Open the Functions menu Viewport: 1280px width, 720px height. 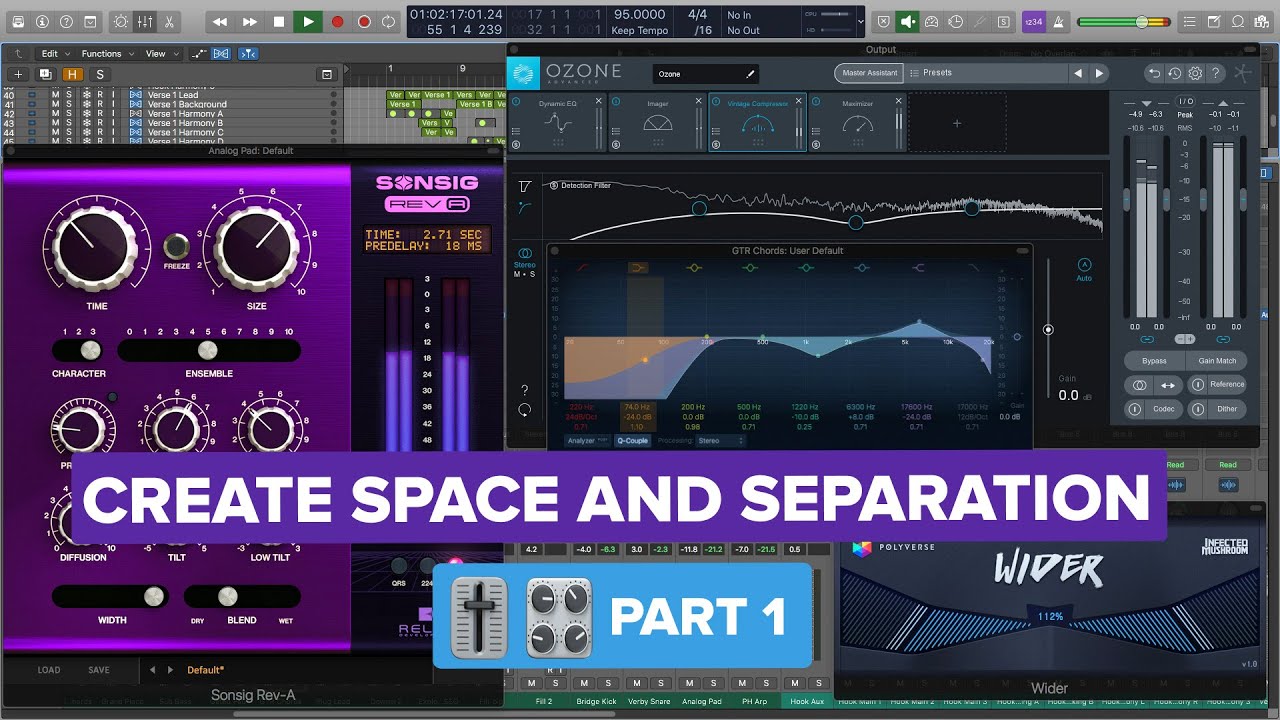click(105, 54)
